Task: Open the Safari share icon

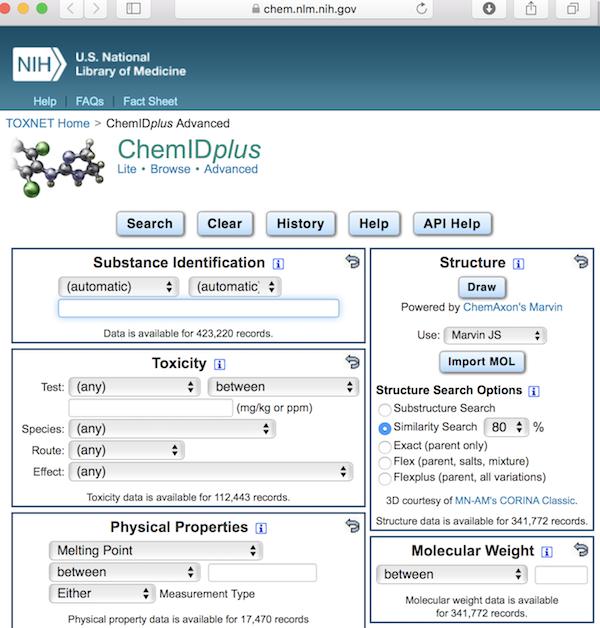Action: (x=531, y=8)
